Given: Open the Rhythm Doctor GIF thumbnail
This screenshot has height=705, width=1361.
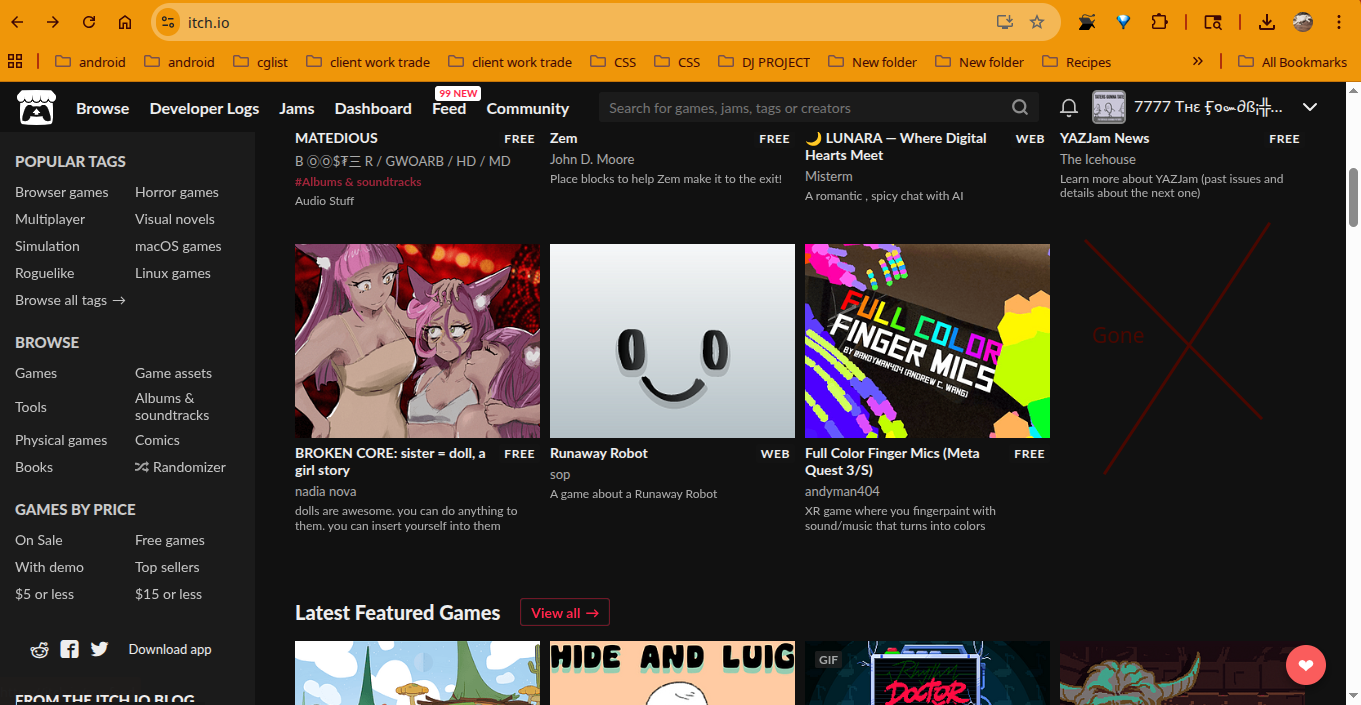Looking at the screenshot, I should tap(927, 673).
